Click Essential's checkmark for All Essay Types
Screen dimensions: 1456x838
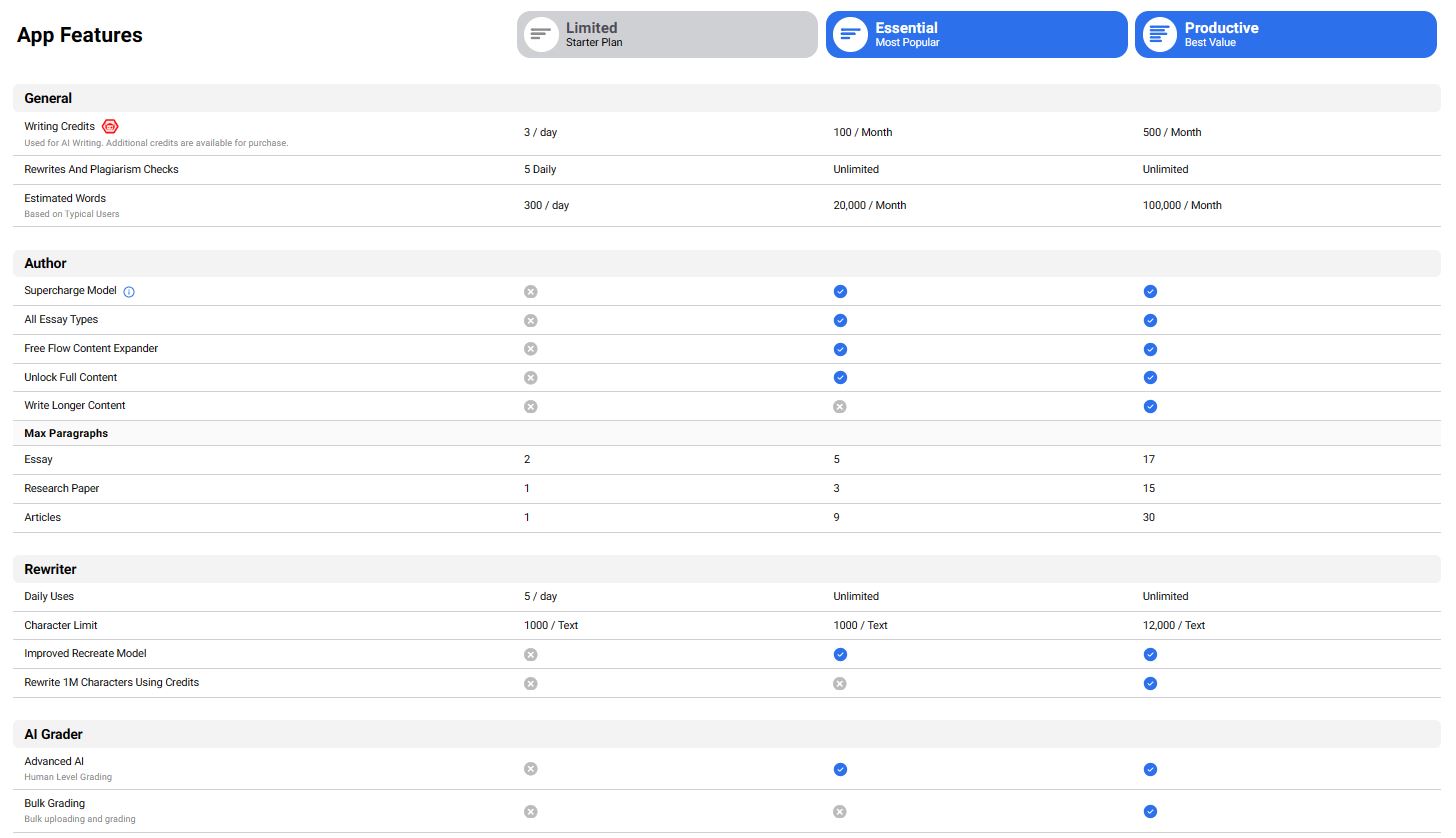pos(840,320)
